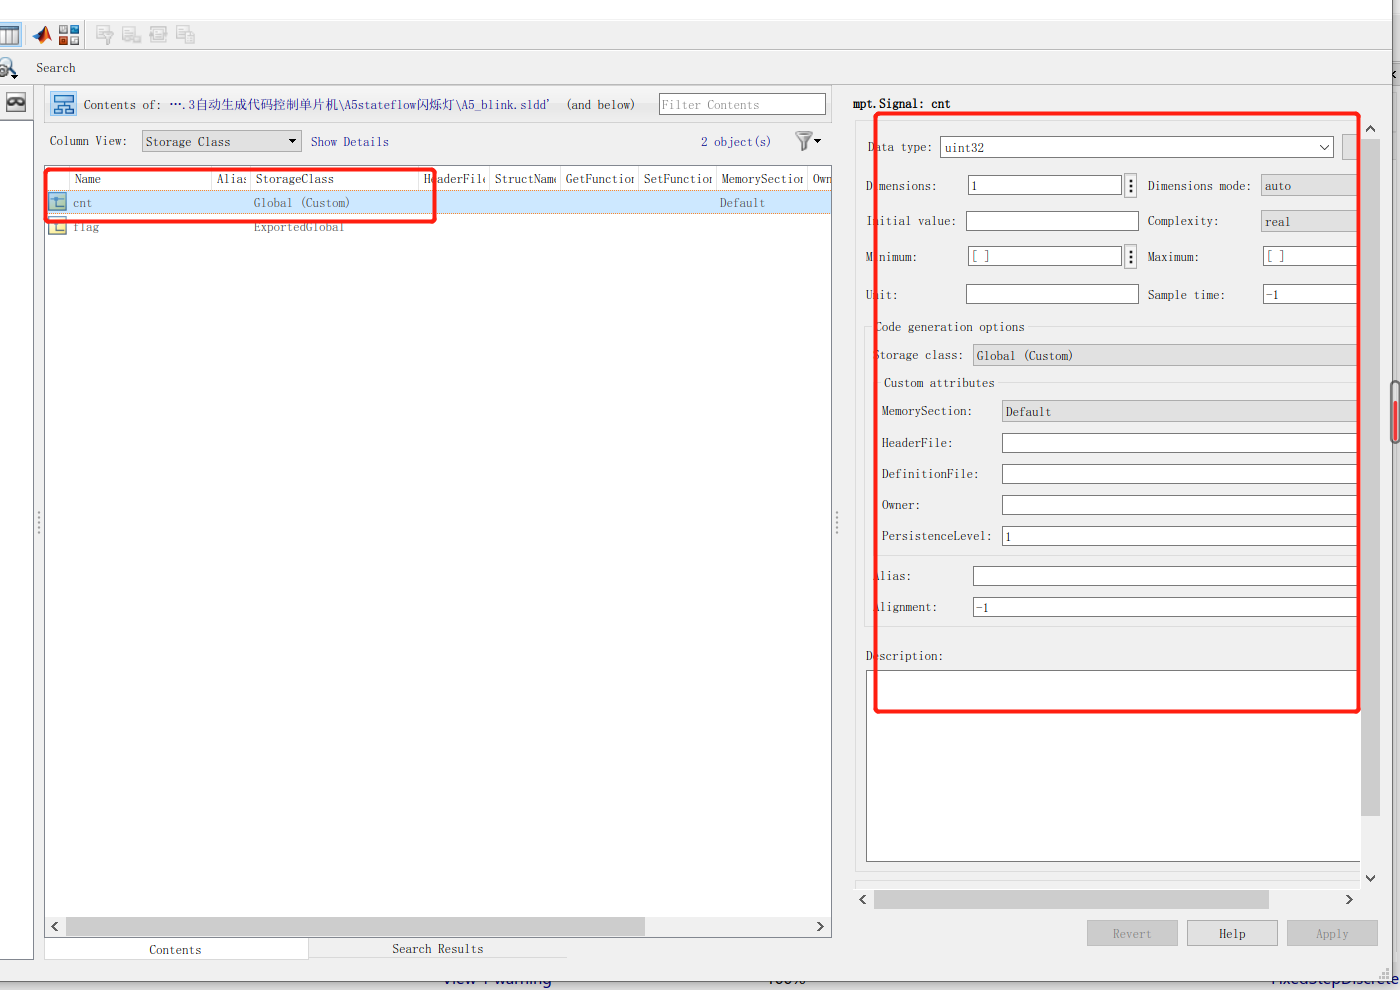Click the DefinitionFile input field
The height and width of the screenshot is (990, 1400).
click(1179, 474)
